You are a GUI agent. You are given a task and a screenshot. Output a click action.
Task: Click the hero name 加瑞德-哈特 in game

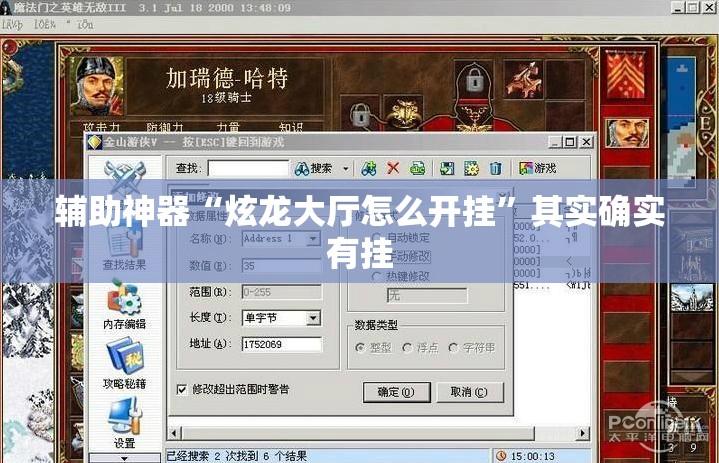227,78
